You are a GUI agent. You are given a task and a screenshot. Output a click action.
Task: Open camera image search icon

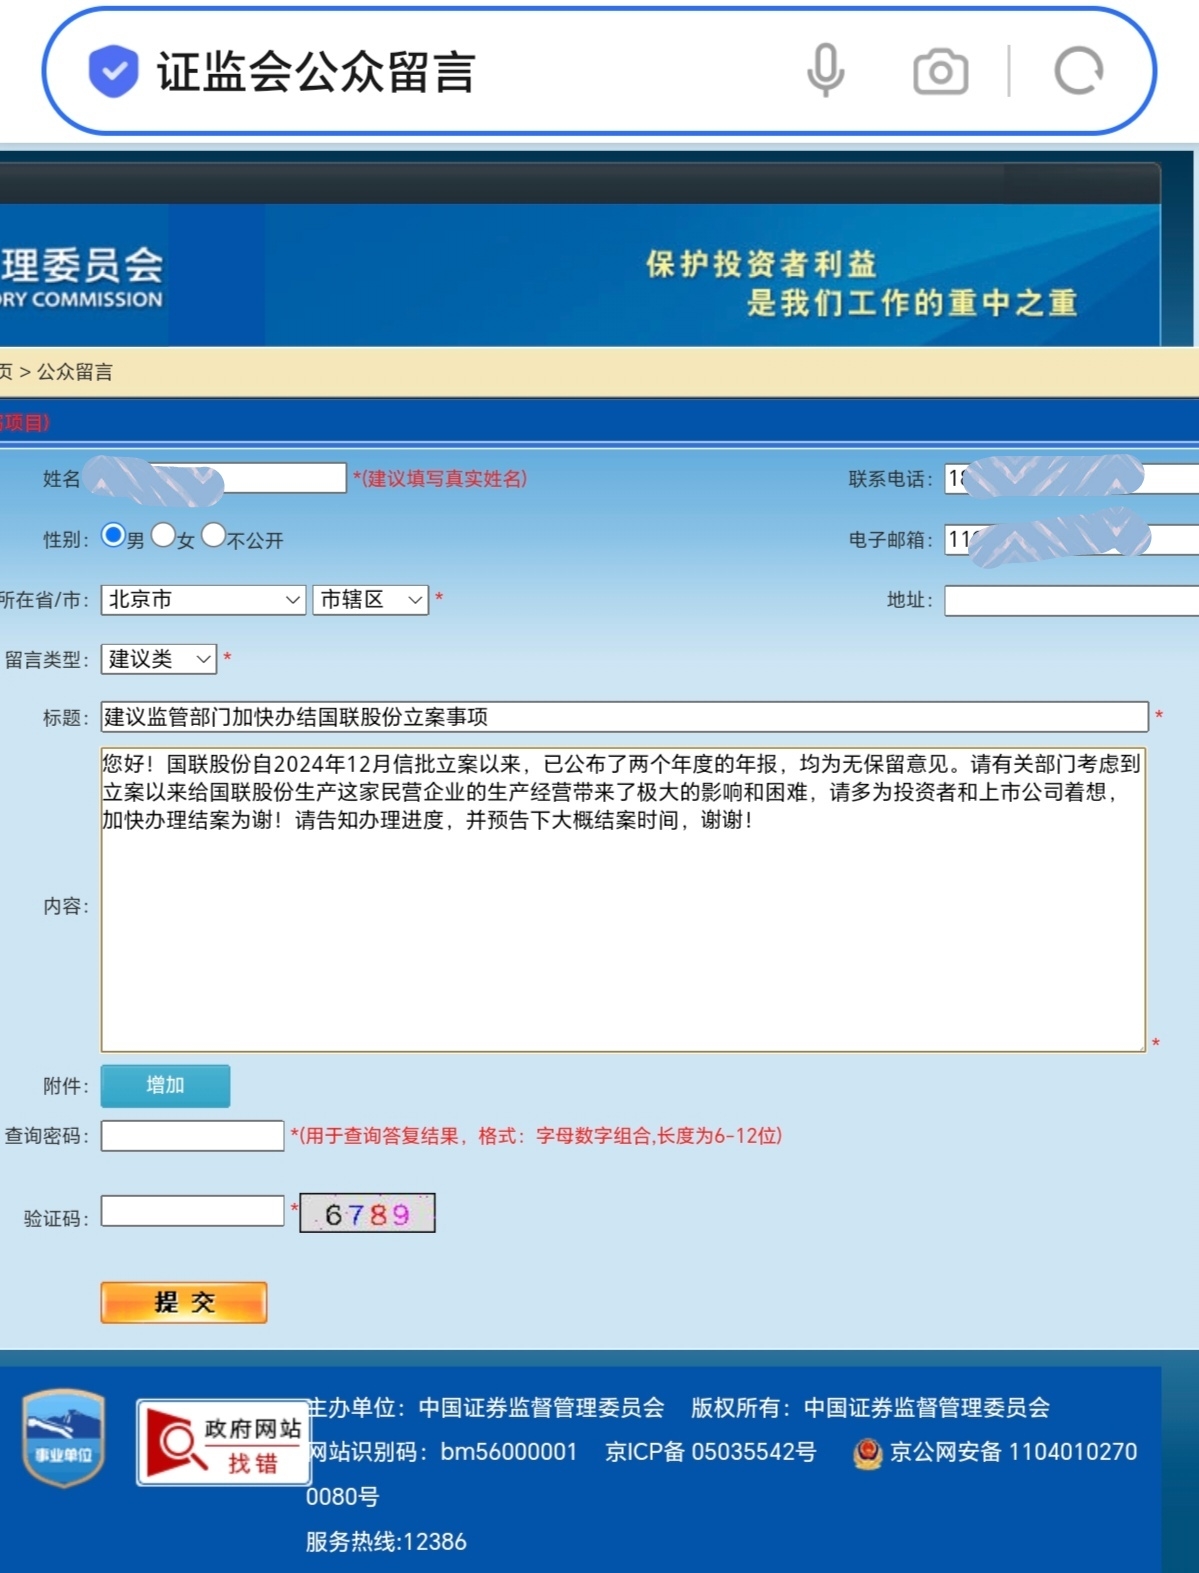click(940, 72)
